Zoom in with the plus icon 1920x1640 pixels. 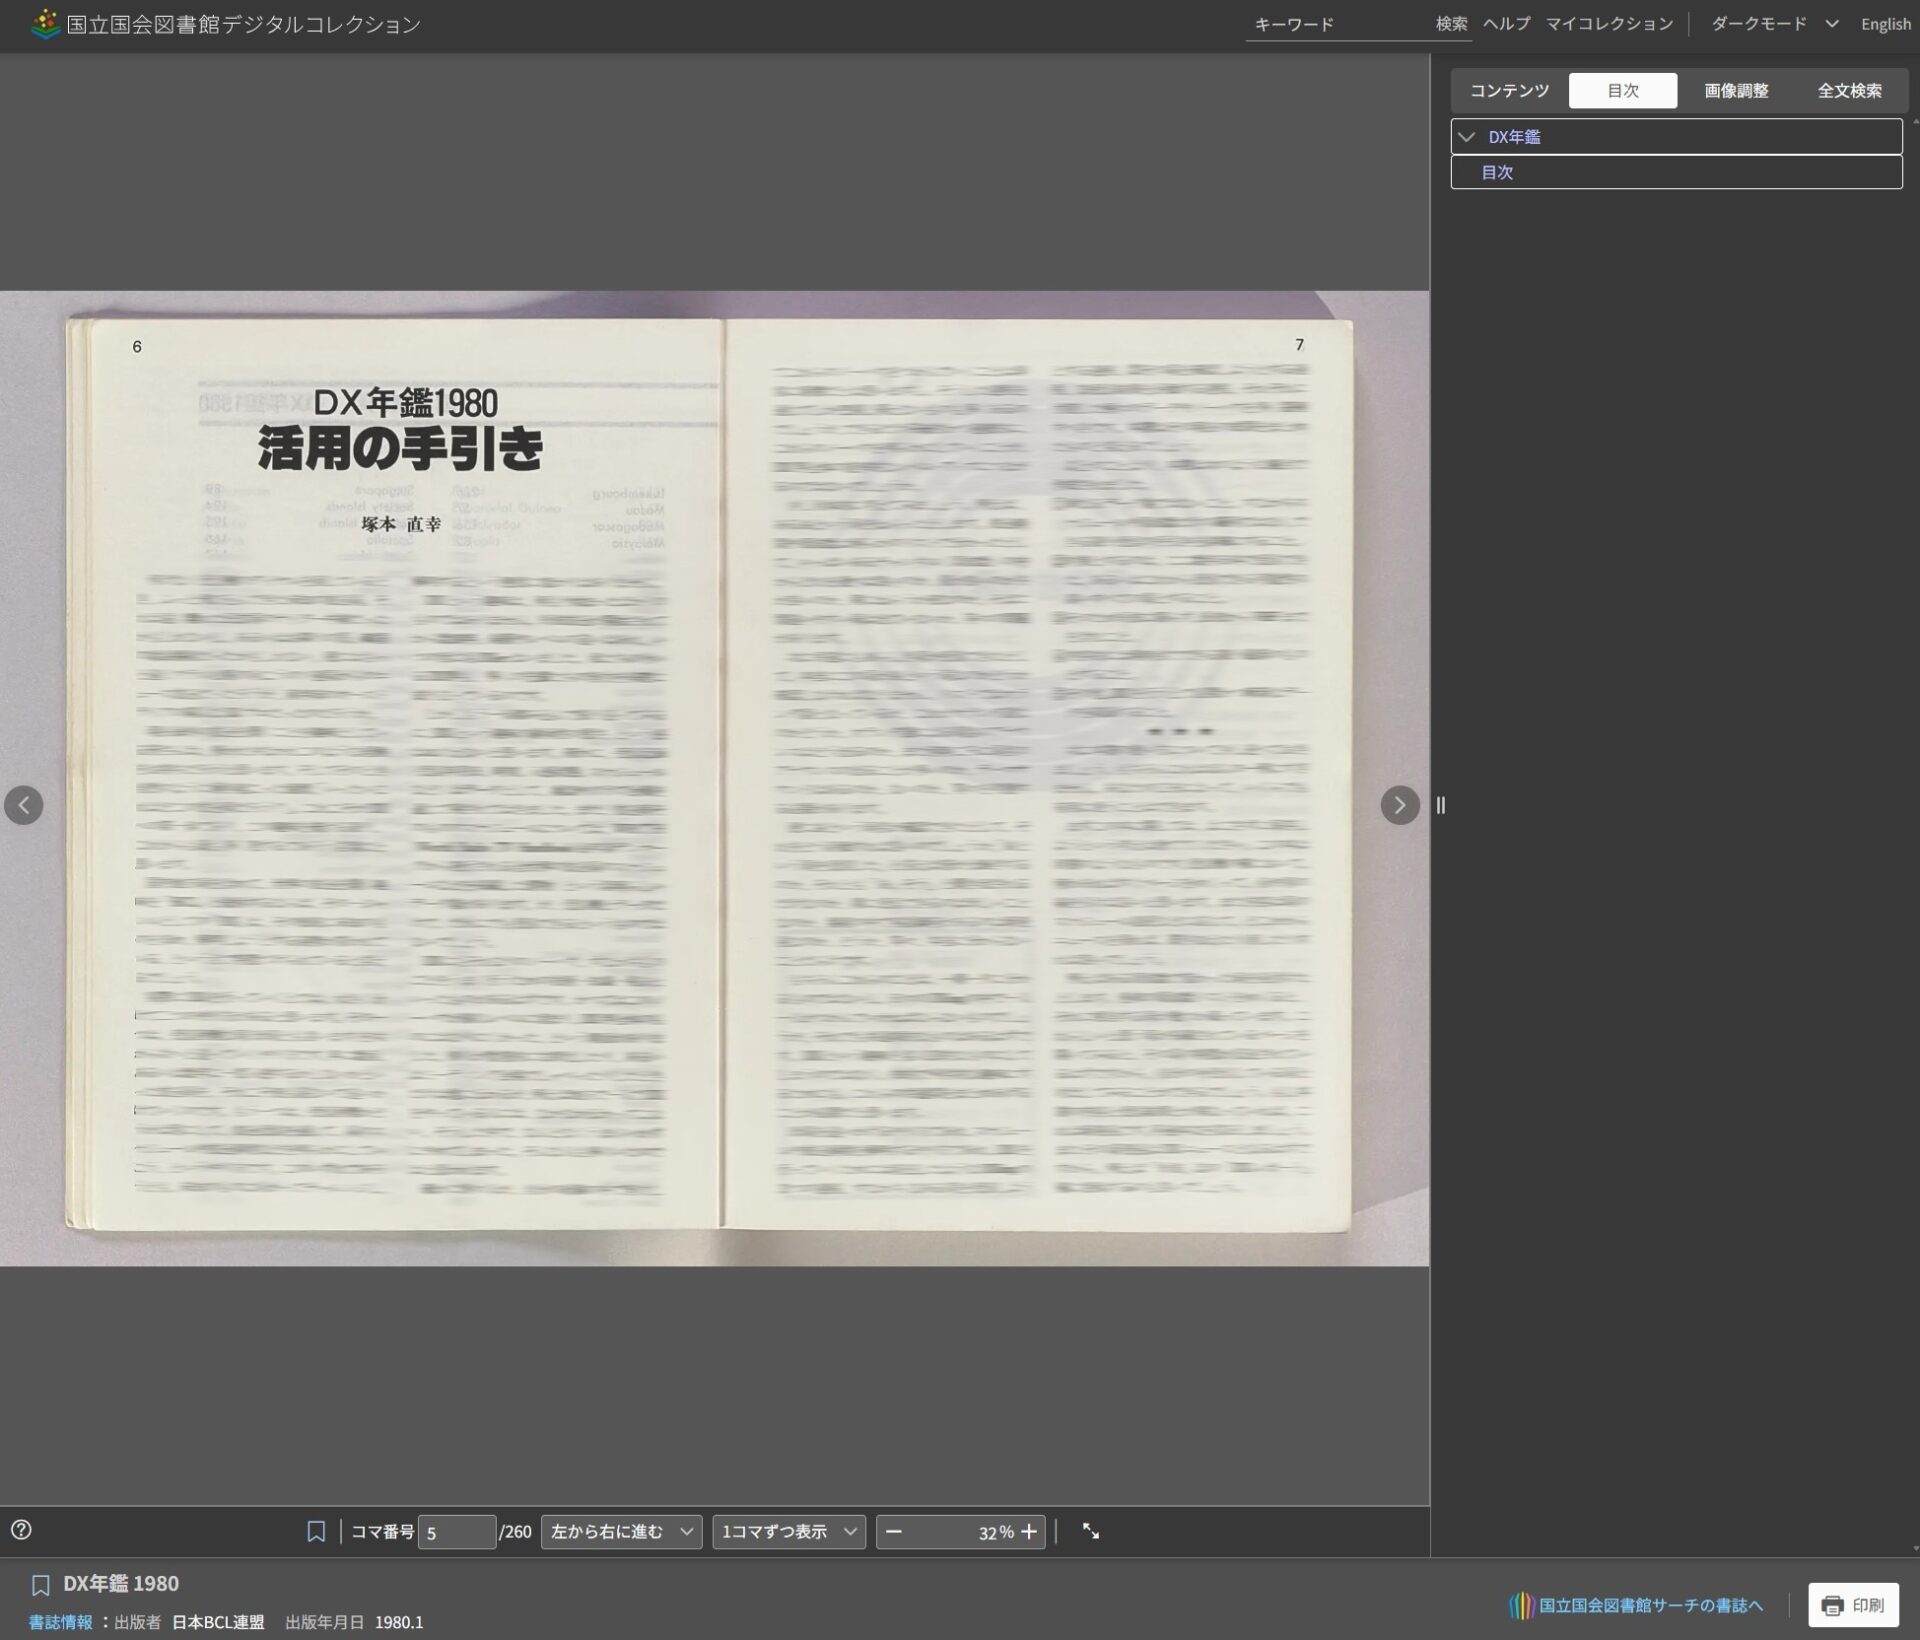pos(1029,1532)
